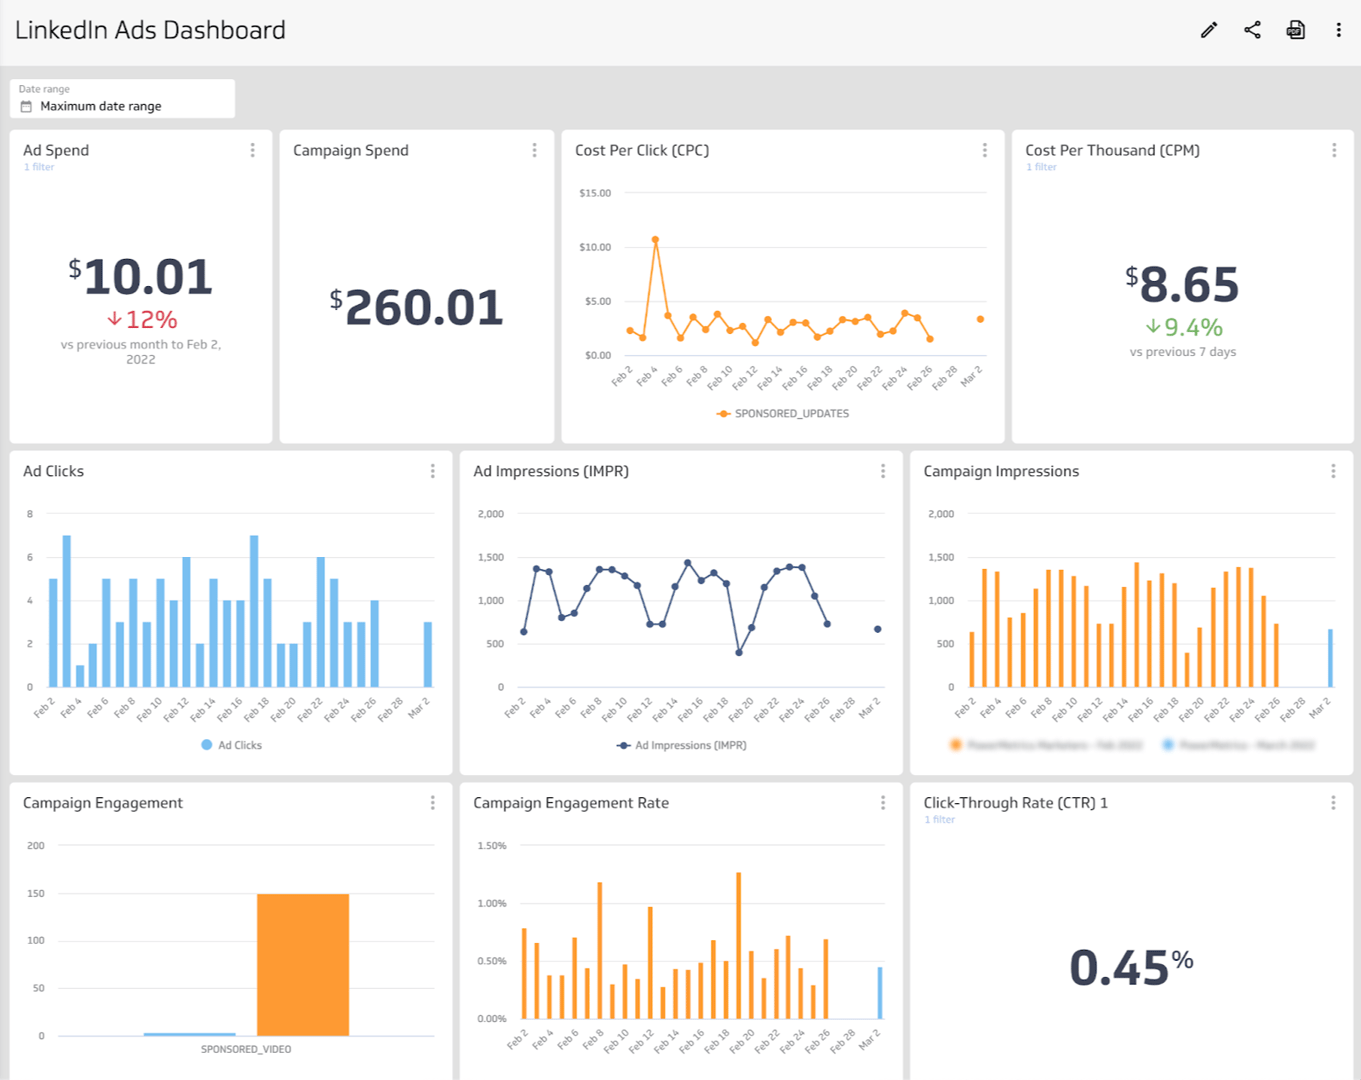1361x1080 pixels.
Task: Open Ad Impressions (IMPR) card menu
Action: (882, 471)
